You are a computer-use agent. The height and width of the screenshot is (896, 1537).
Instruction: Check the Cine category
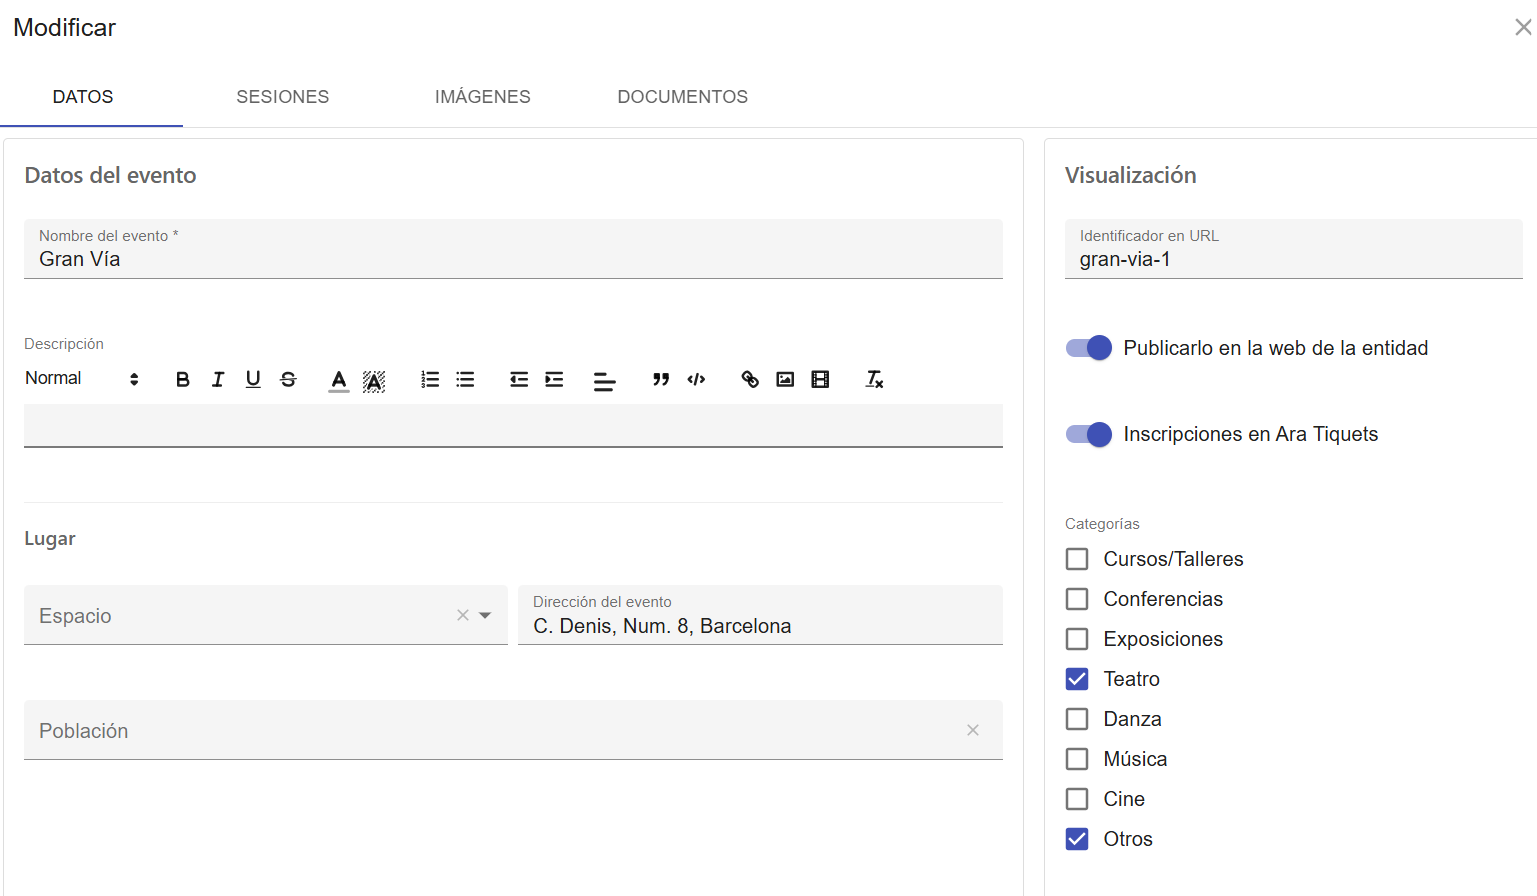point(1077,799)
